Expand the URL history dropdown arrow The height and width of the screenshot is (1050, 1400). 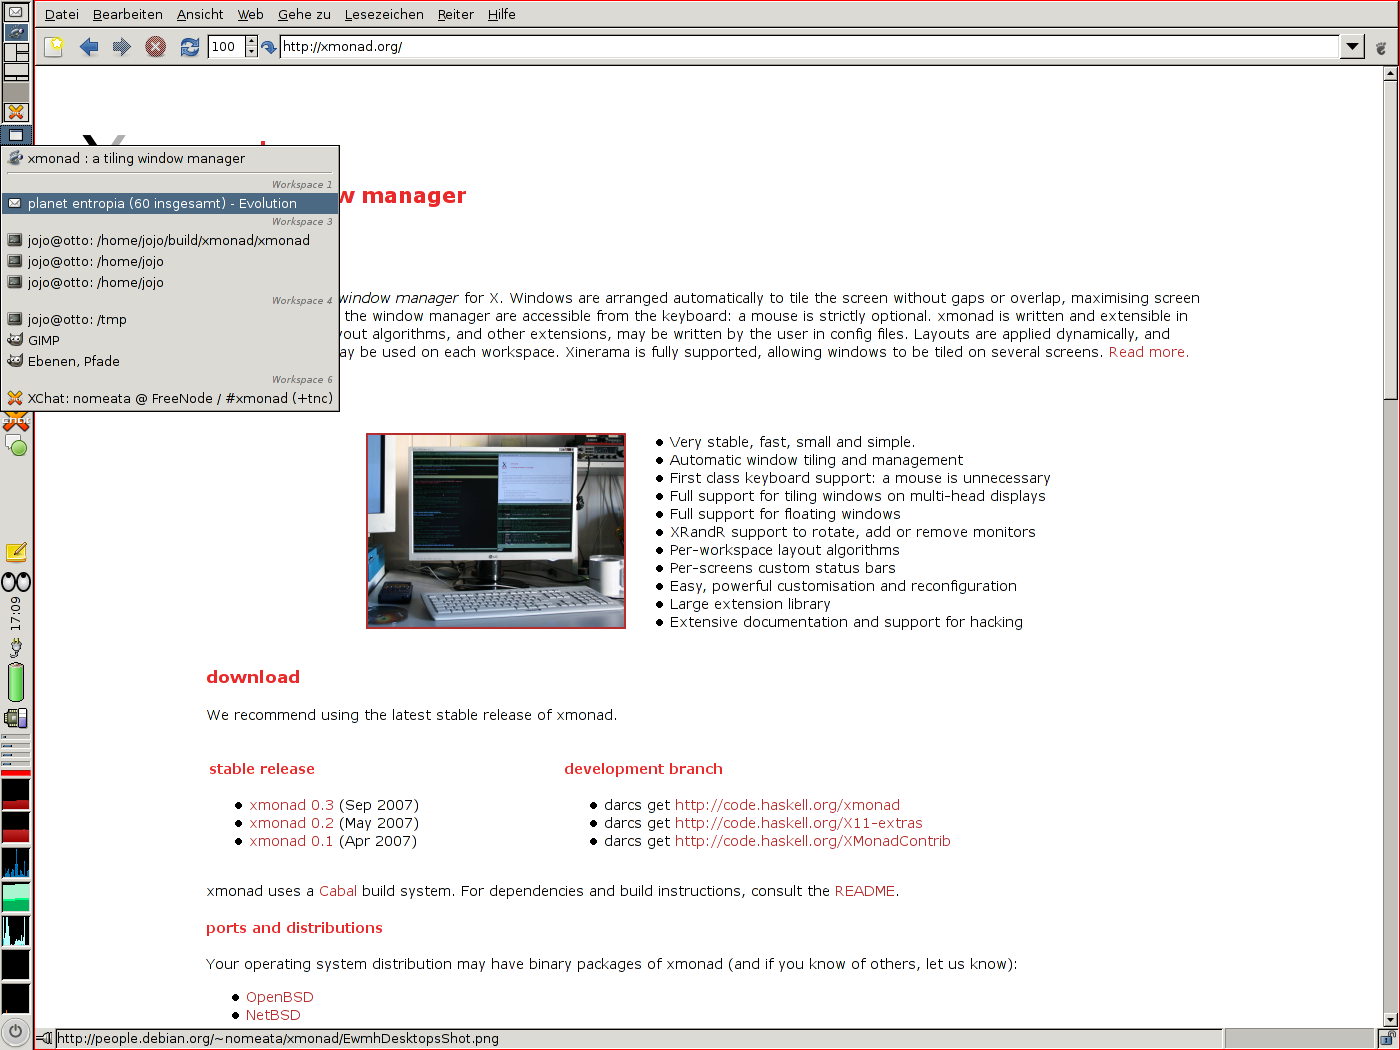[x=1352, y=46]
